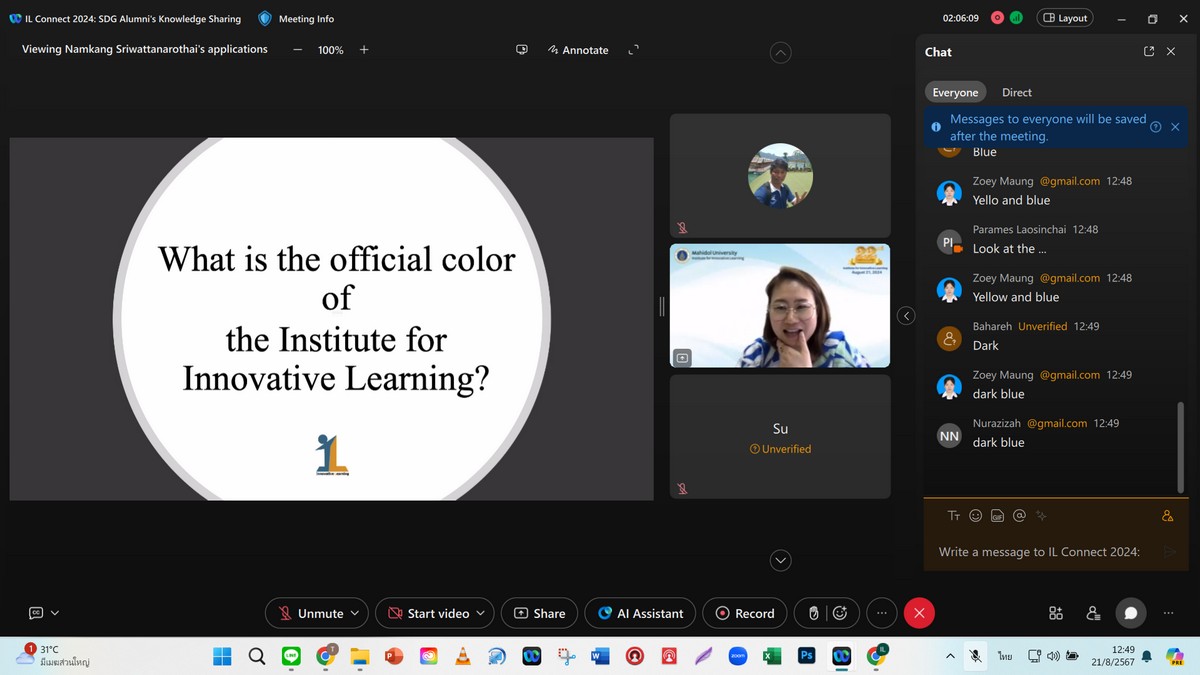Collapse the video strip with down chevron
Screen dimensions: 1200x675
coord(780,560)
